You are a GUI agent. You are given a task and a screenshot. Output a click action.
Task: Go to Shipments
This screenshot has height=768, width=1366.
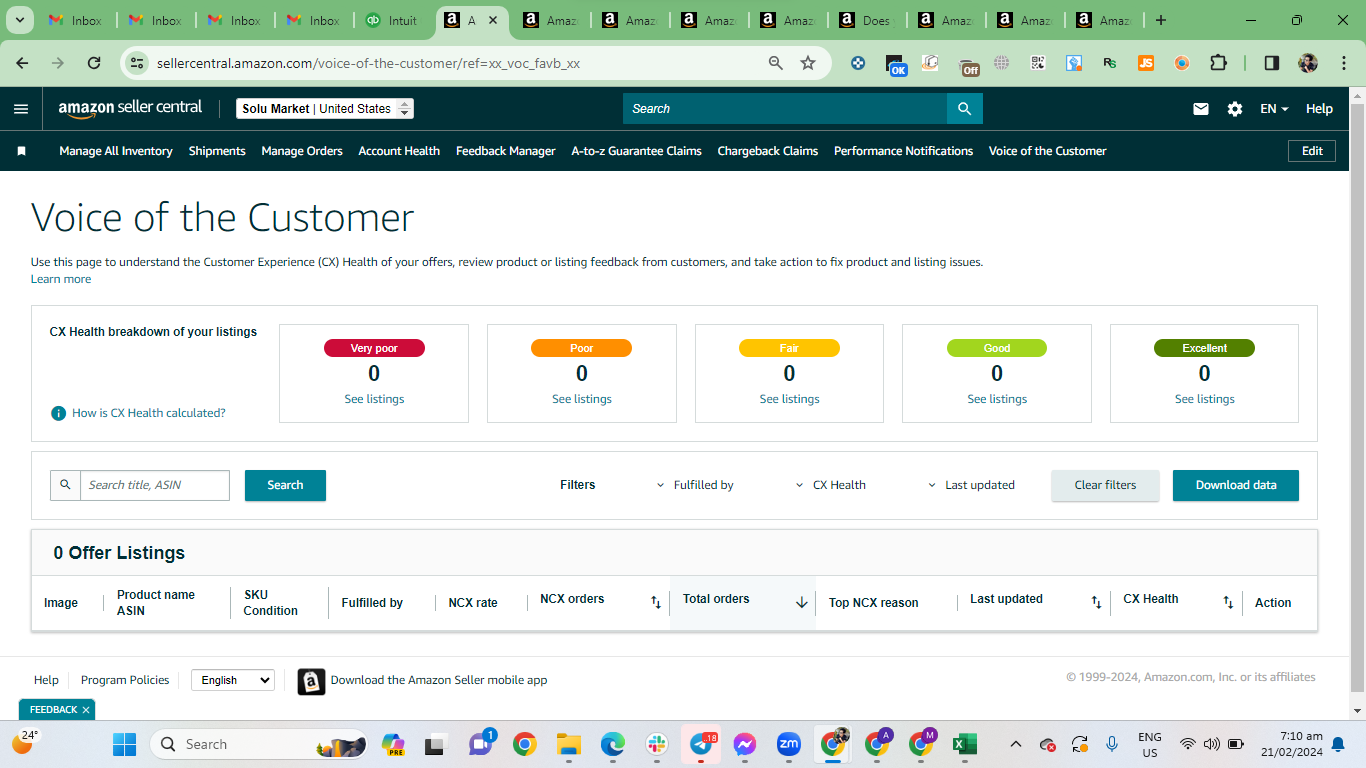217,151
